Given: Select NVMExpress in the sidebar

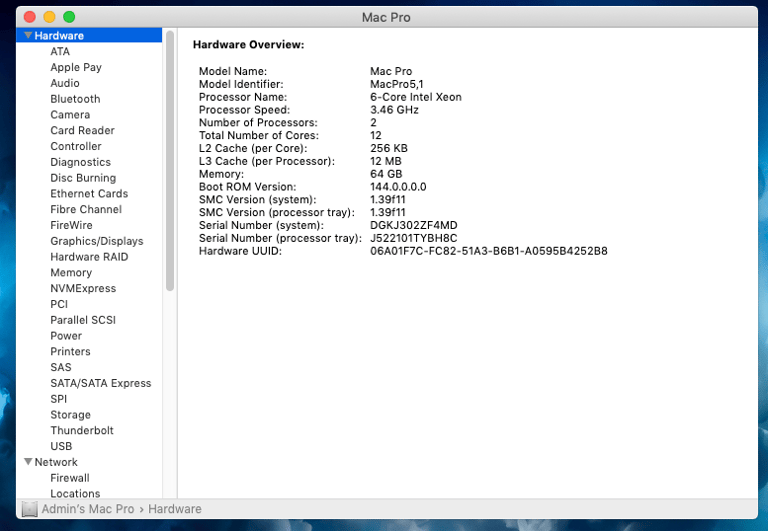Looking at the screenshot, I should pyautogui.click(x=83, y=288).
